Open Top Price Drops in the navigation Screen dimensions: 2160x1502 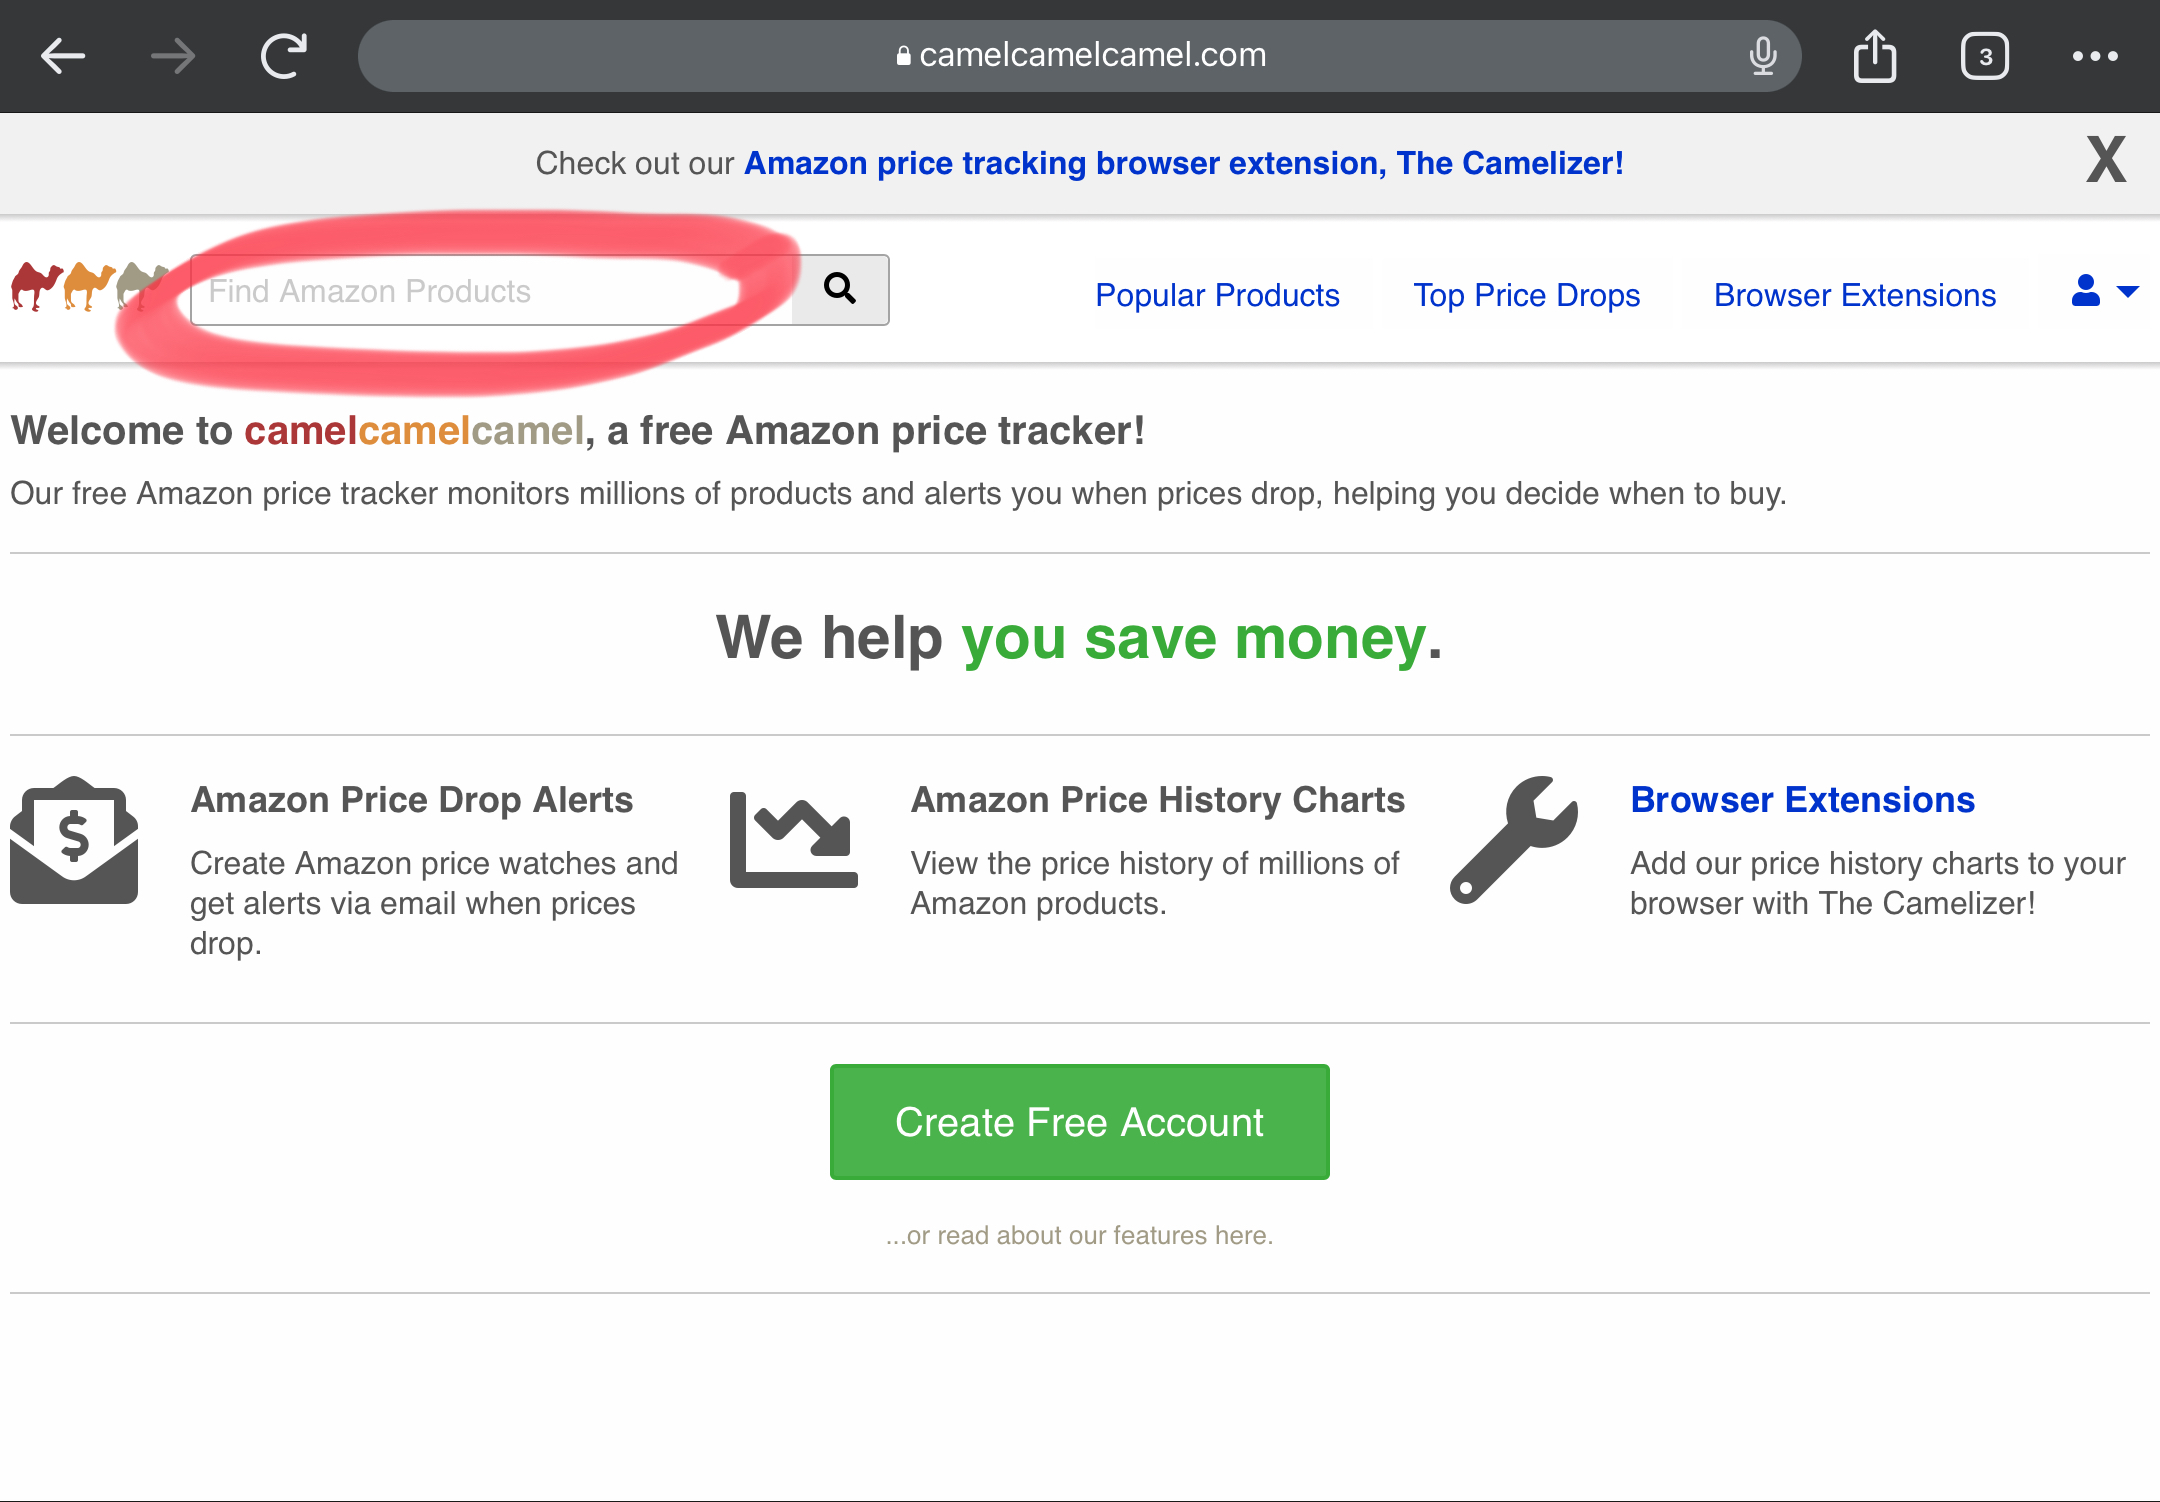pos(1526,295)
